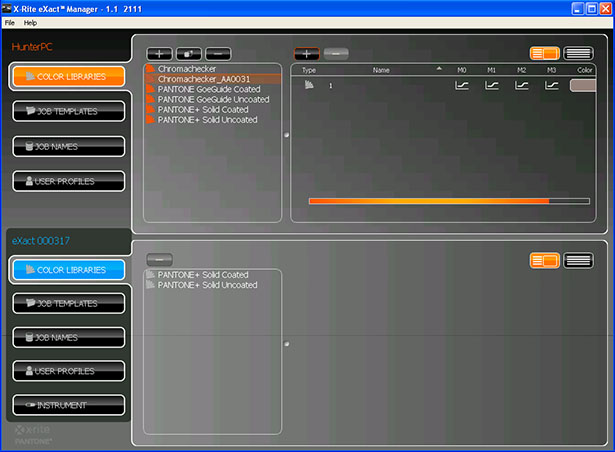Click the library icon beside PANTONE GoeGuide Coated
The image size is (615, 452).
pos(150,89)
